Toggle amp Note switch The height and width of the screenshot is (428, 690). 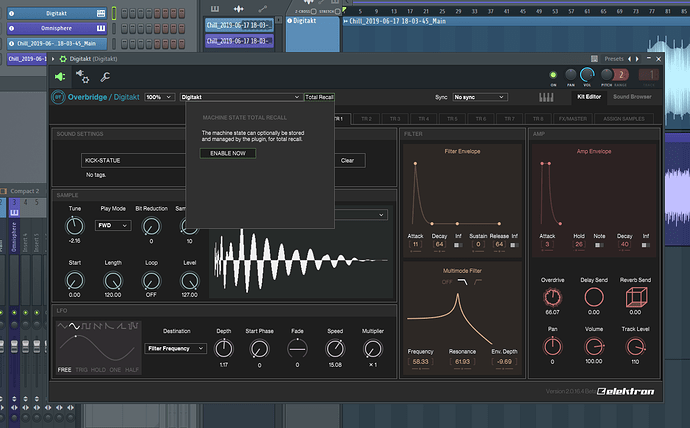599,245
